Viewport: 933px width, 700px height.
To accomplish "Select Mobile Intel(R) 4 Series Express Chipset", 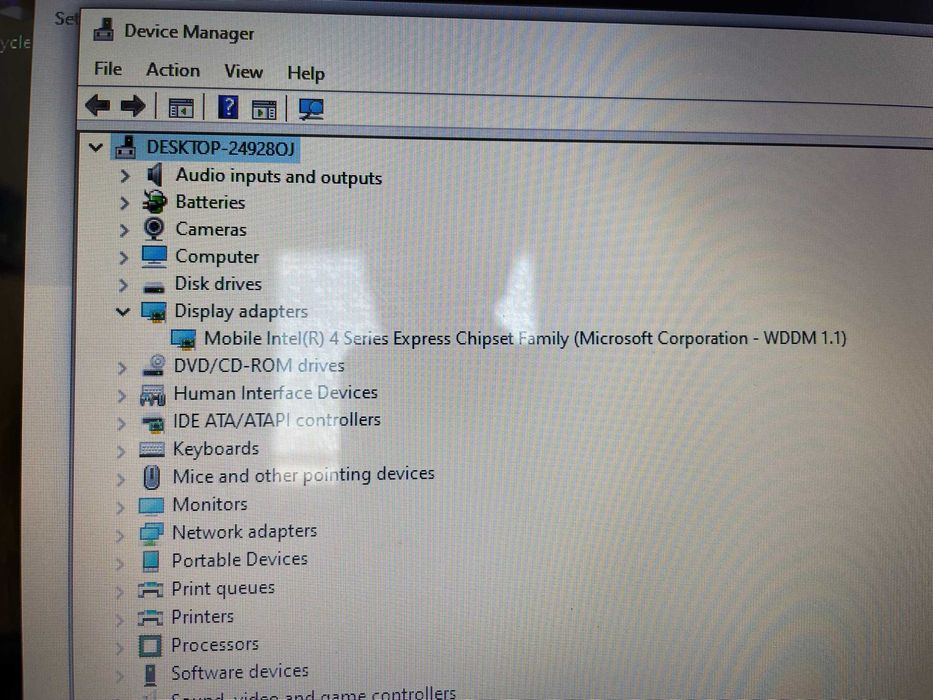I will coord(525,338).
